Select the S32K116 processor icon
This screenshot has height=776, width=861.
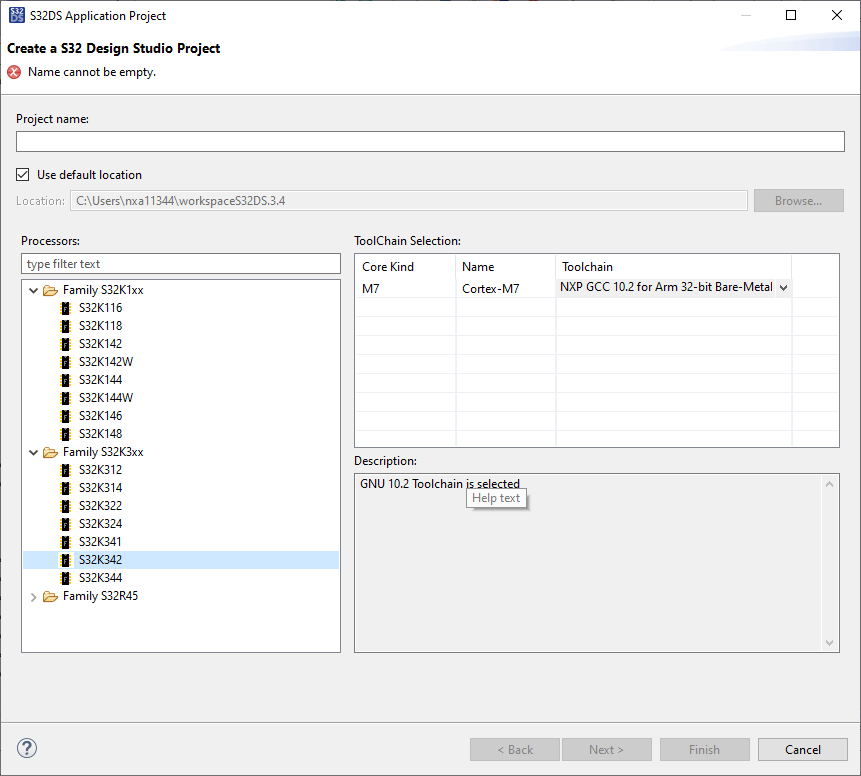point(66,307)
